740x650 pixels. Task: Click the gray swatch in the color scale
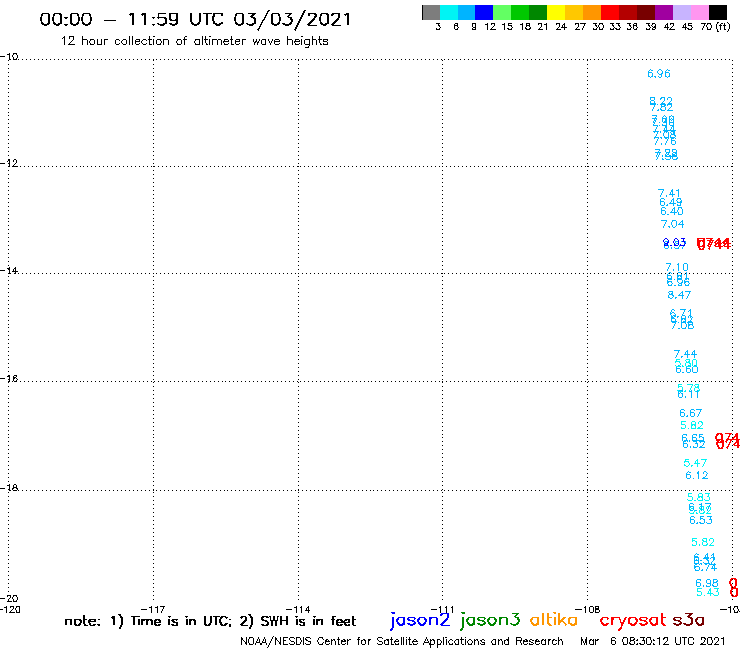(x=431, y=12)
